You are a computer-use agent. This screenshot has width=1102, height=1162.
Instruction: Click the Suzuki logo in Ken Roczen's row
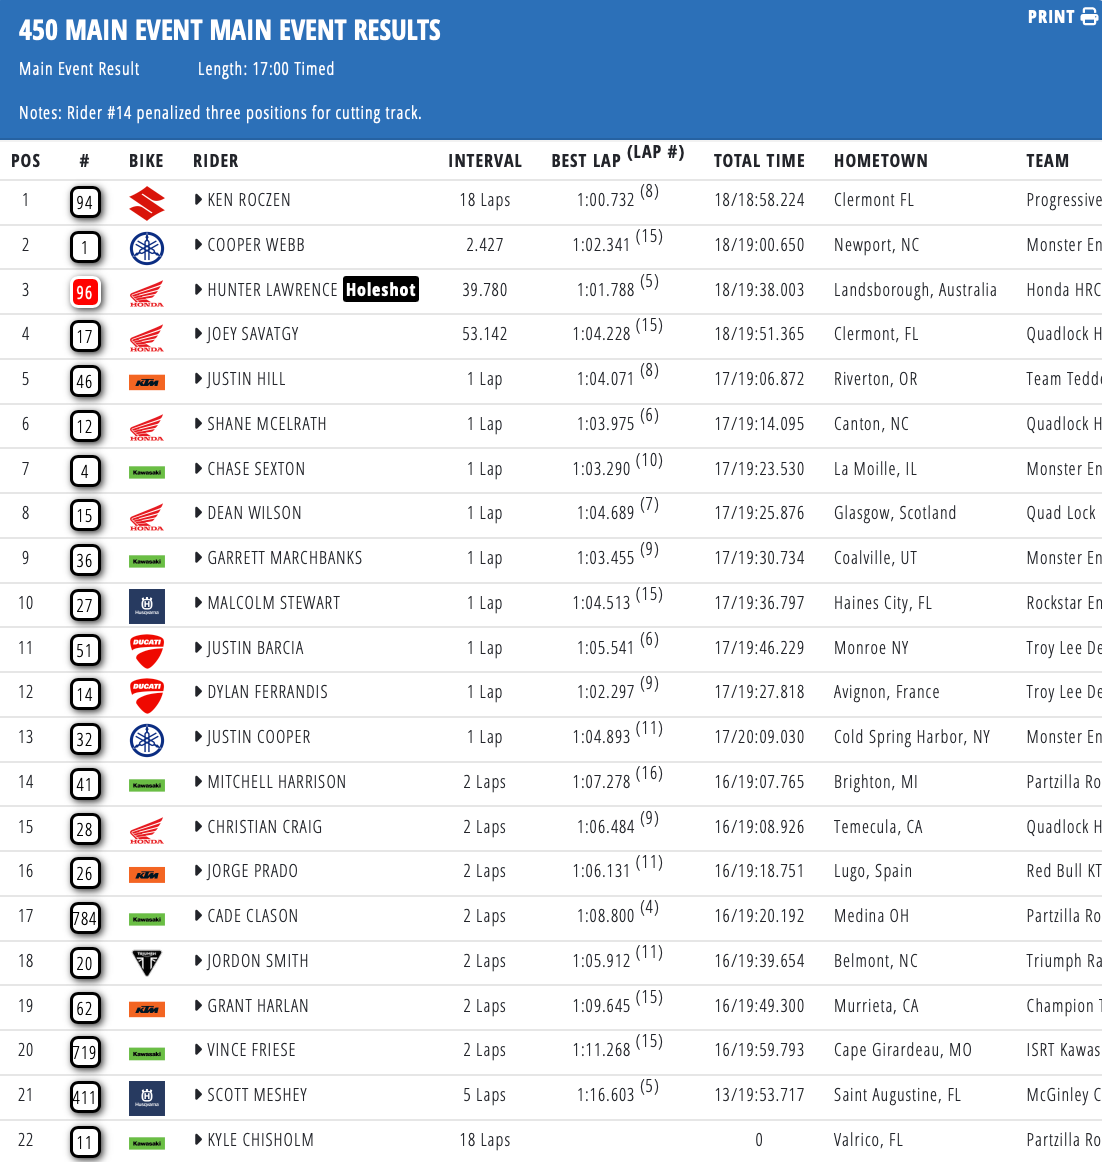point(147,202)
